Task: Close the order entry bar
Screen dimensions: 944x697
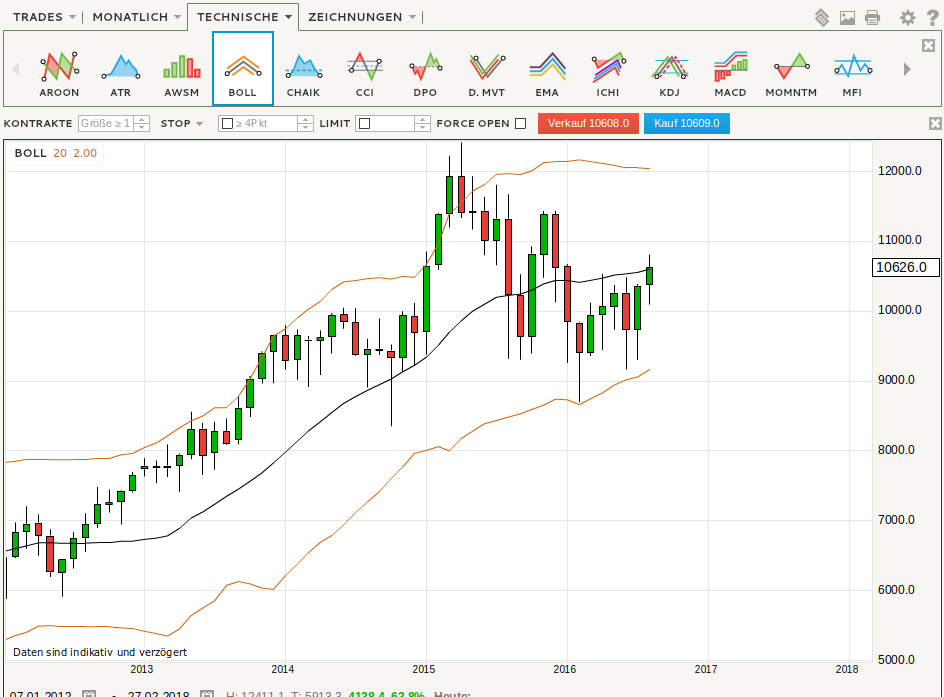Action: click(935, 123)
